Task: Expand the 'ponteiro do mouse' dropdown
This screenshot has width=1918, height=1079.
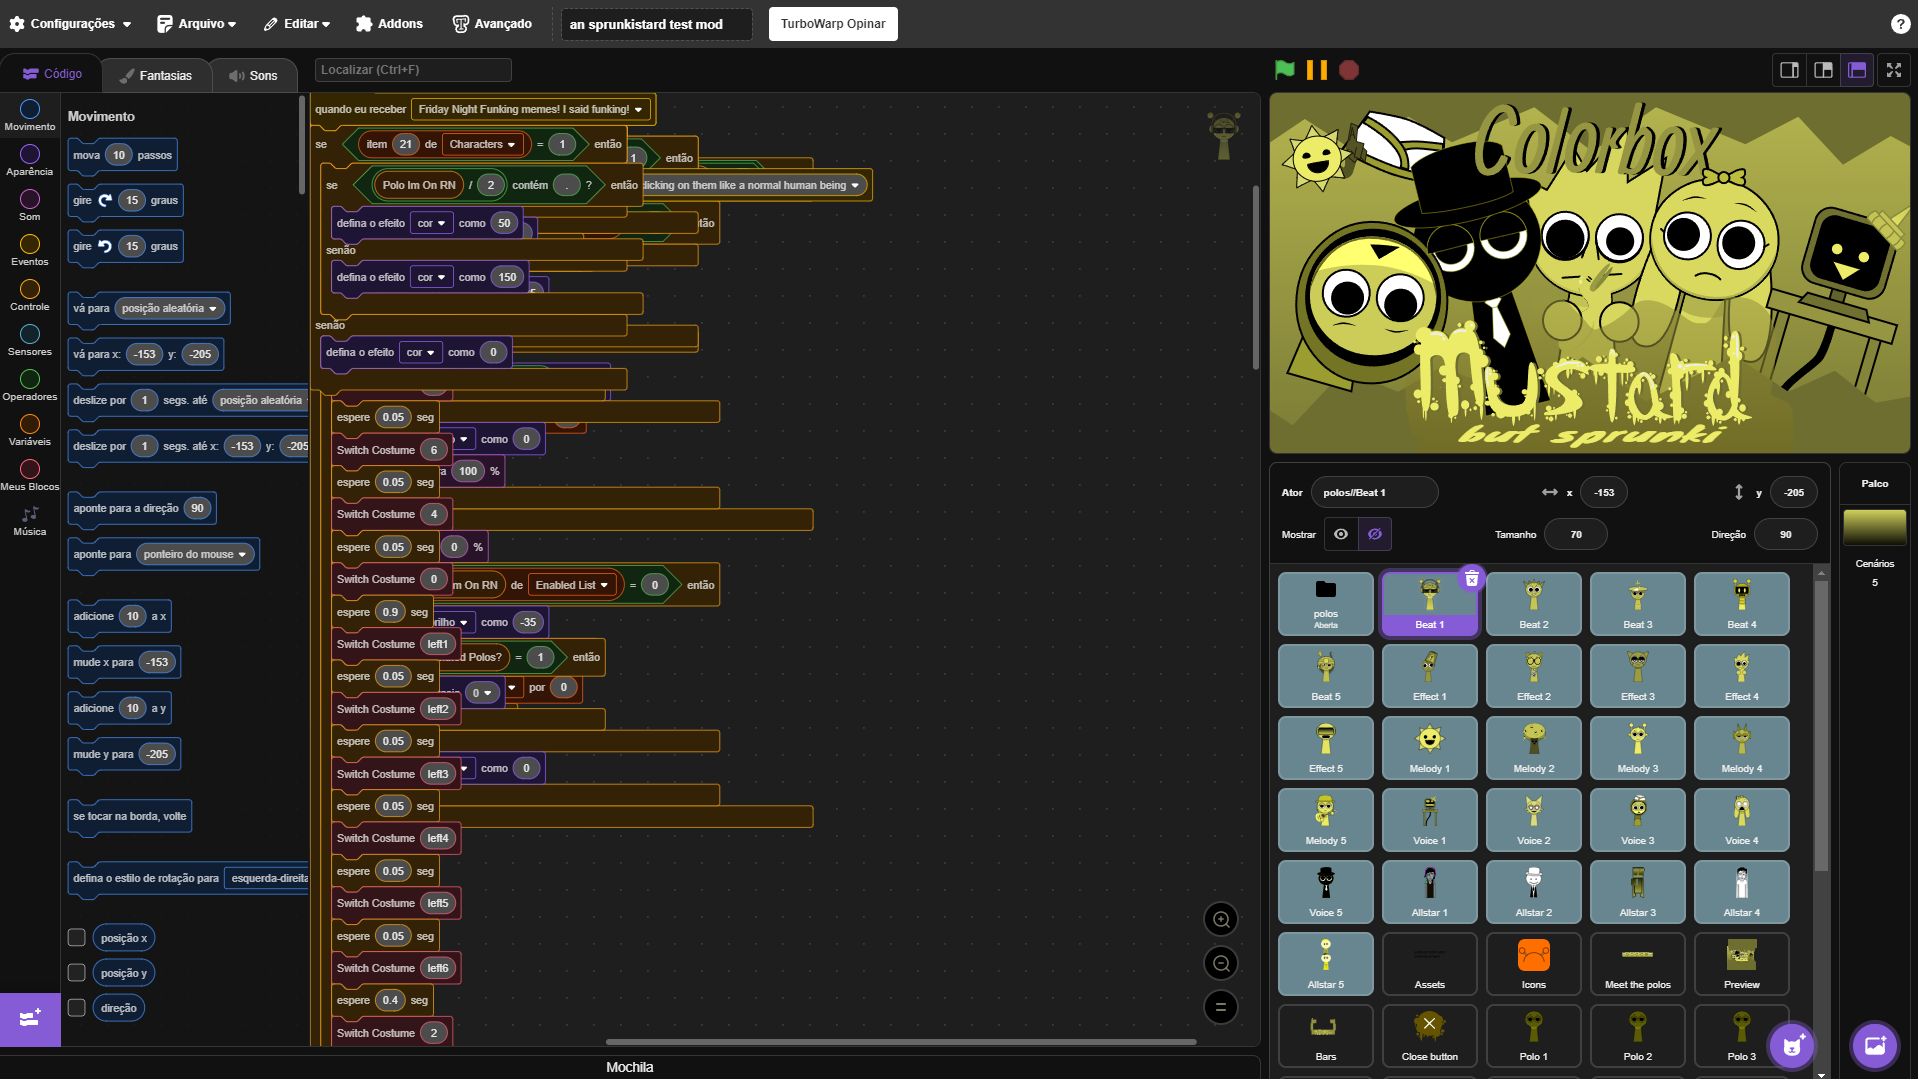Action: coord(195,554)
